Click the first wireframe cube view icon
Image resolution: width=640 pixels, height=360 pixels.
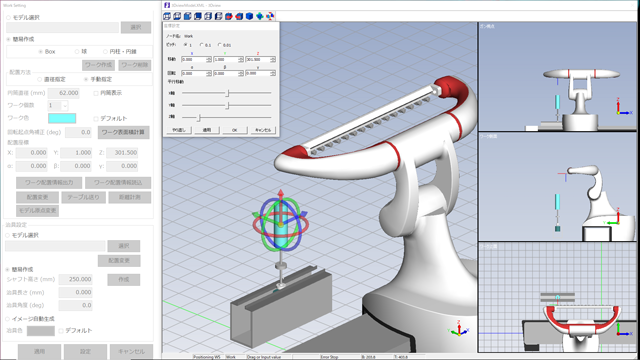tap(167, 16)
